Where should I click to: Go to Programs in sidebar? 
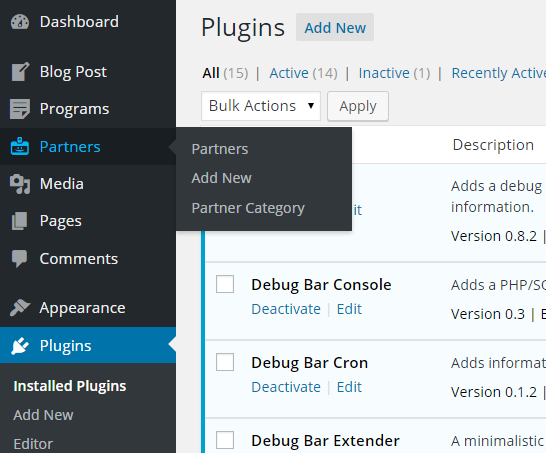coord(88,109)
